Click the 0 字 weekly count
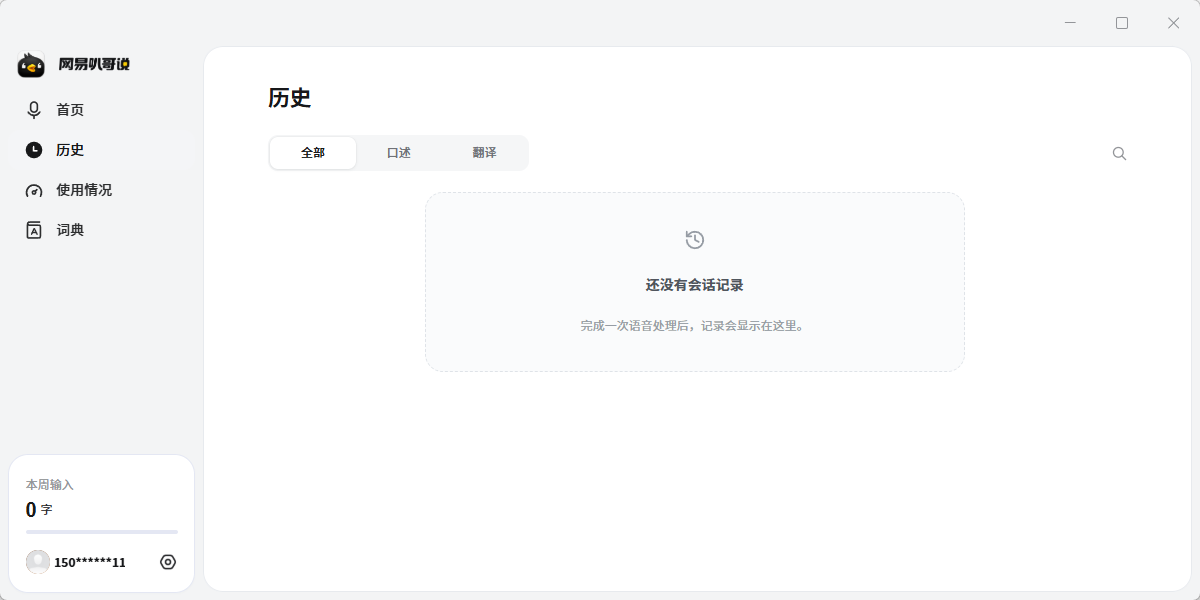 point(39,510)
